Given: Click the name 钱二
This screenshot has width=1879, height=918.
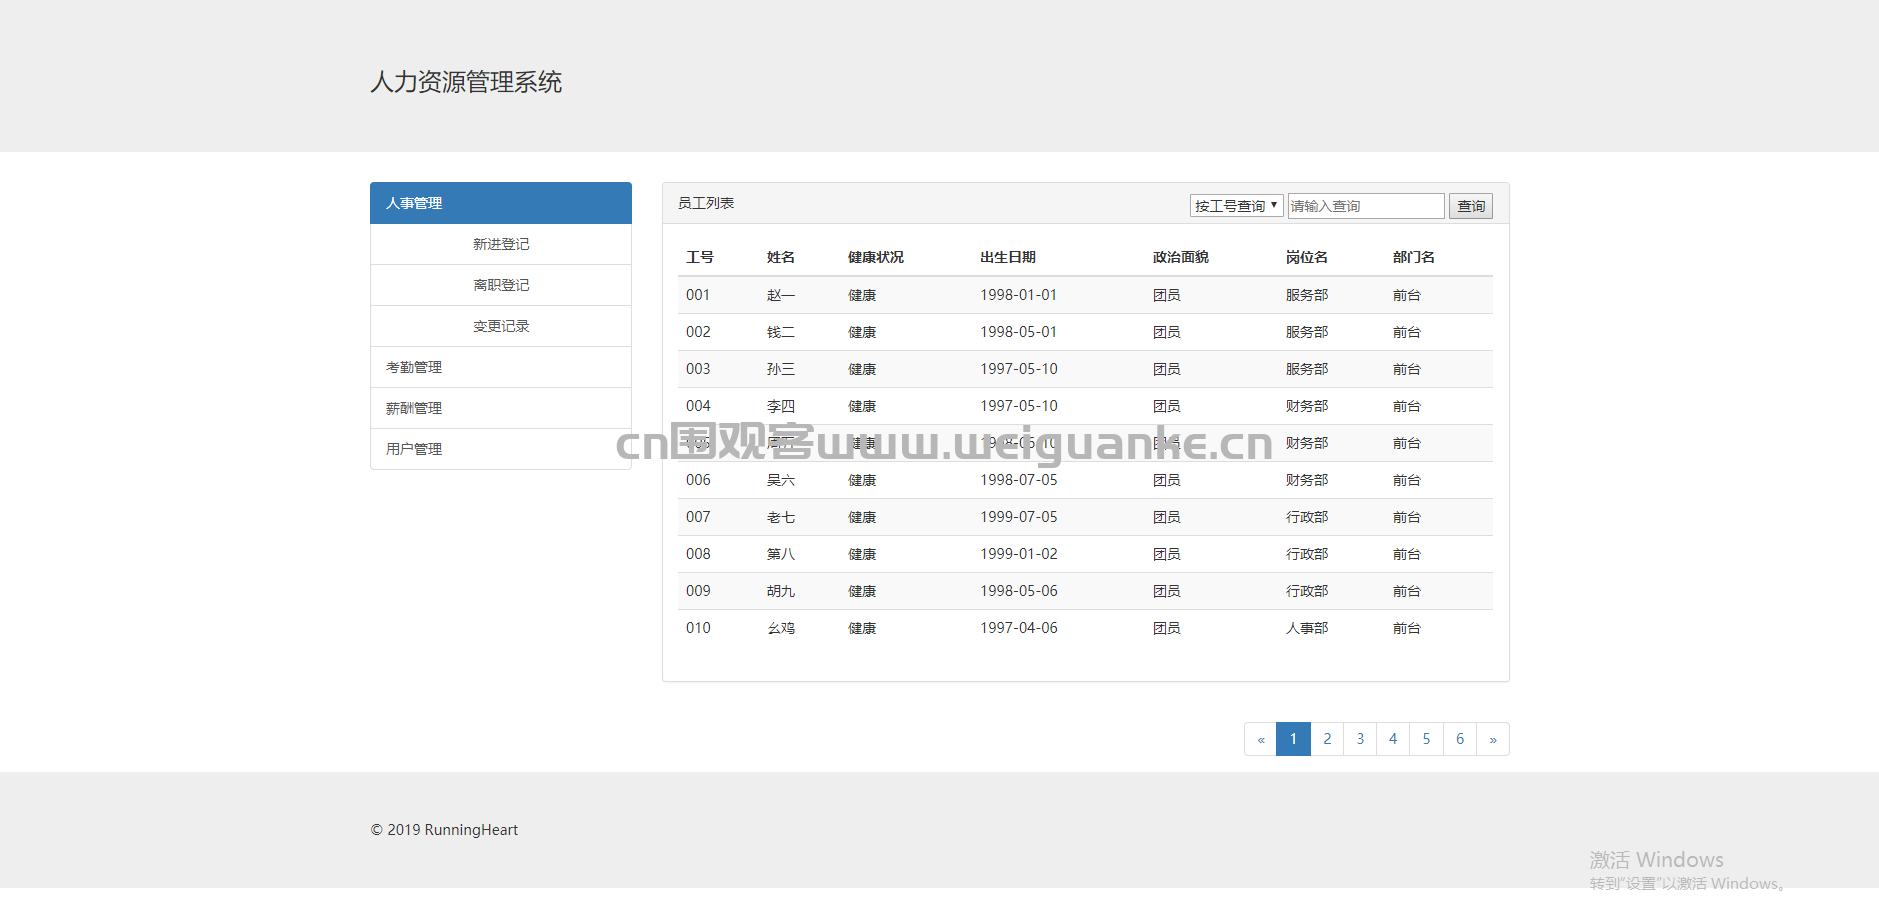Looking at the screenshot, I should [781, 332].
